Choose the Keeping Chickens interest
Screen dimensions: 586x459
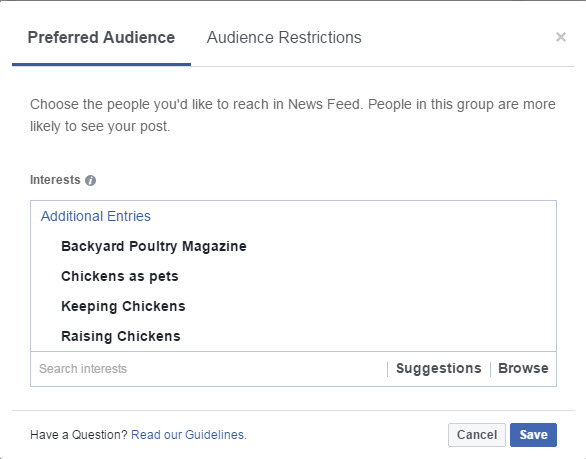[x=123, y=306]
